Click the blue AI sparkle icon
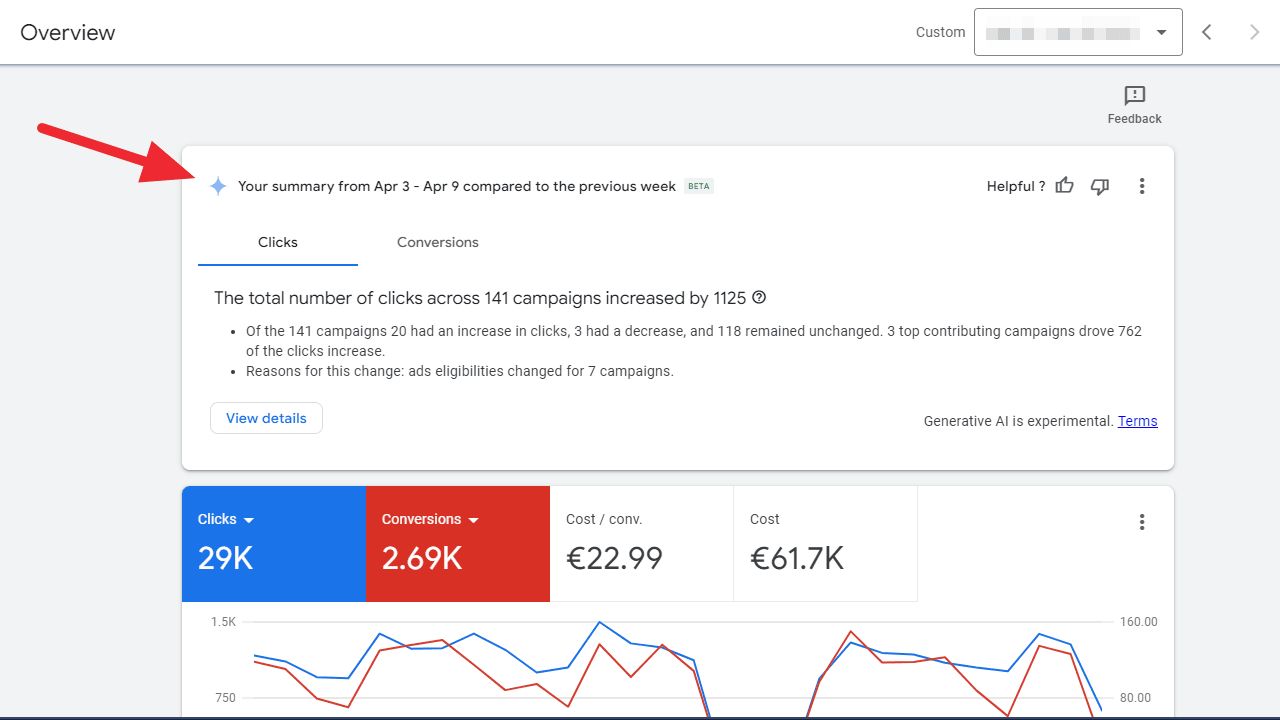 click(x=218, y=186)
